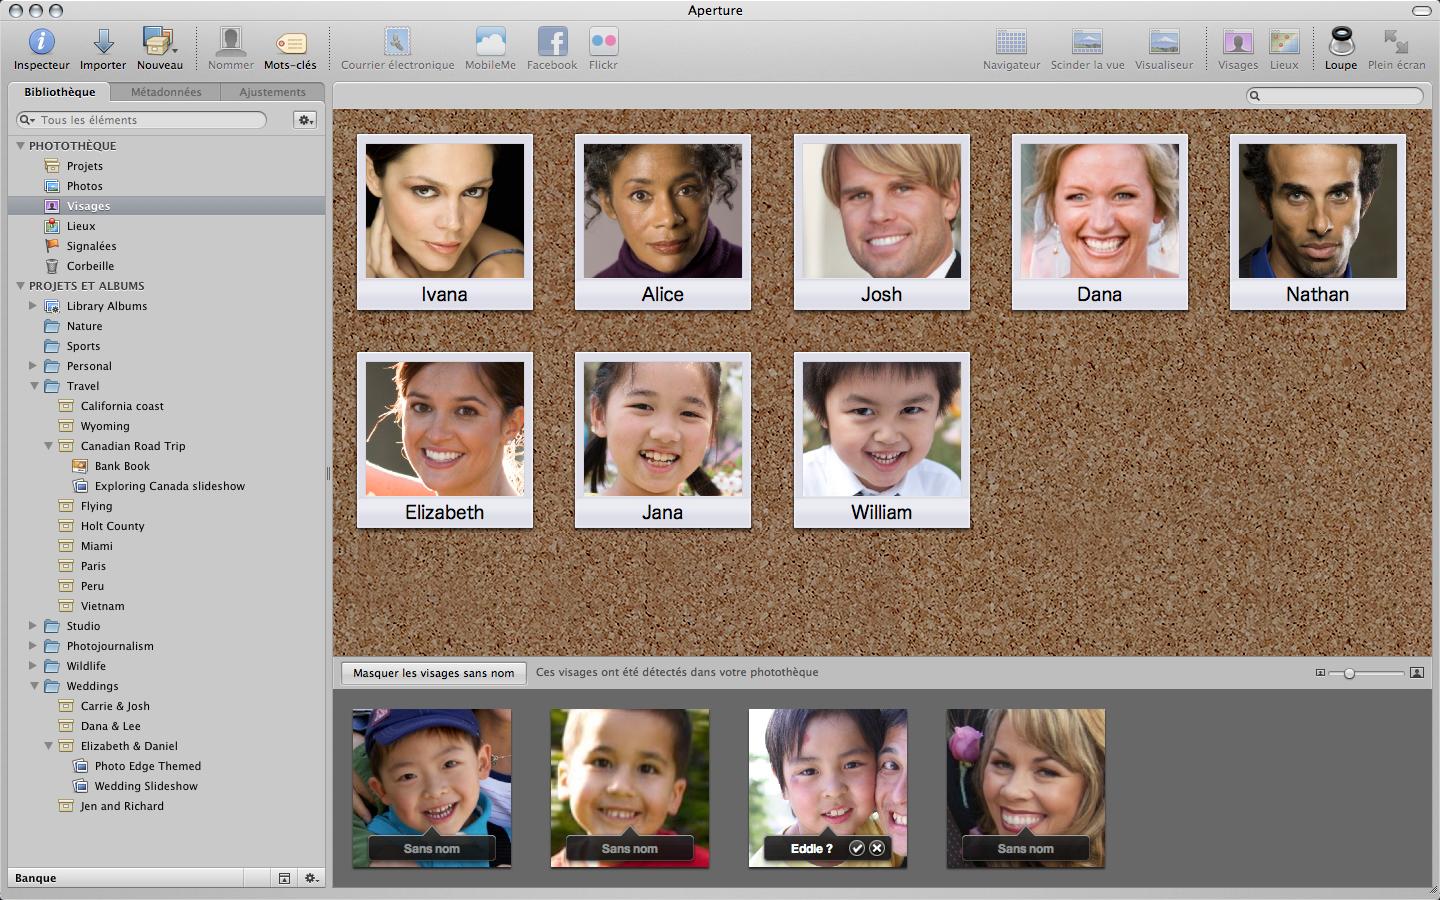The width and height of the screenshot is (1440, 900).
Task: Switch to the Métadonnées tab
Action: (x=166, y=92)
